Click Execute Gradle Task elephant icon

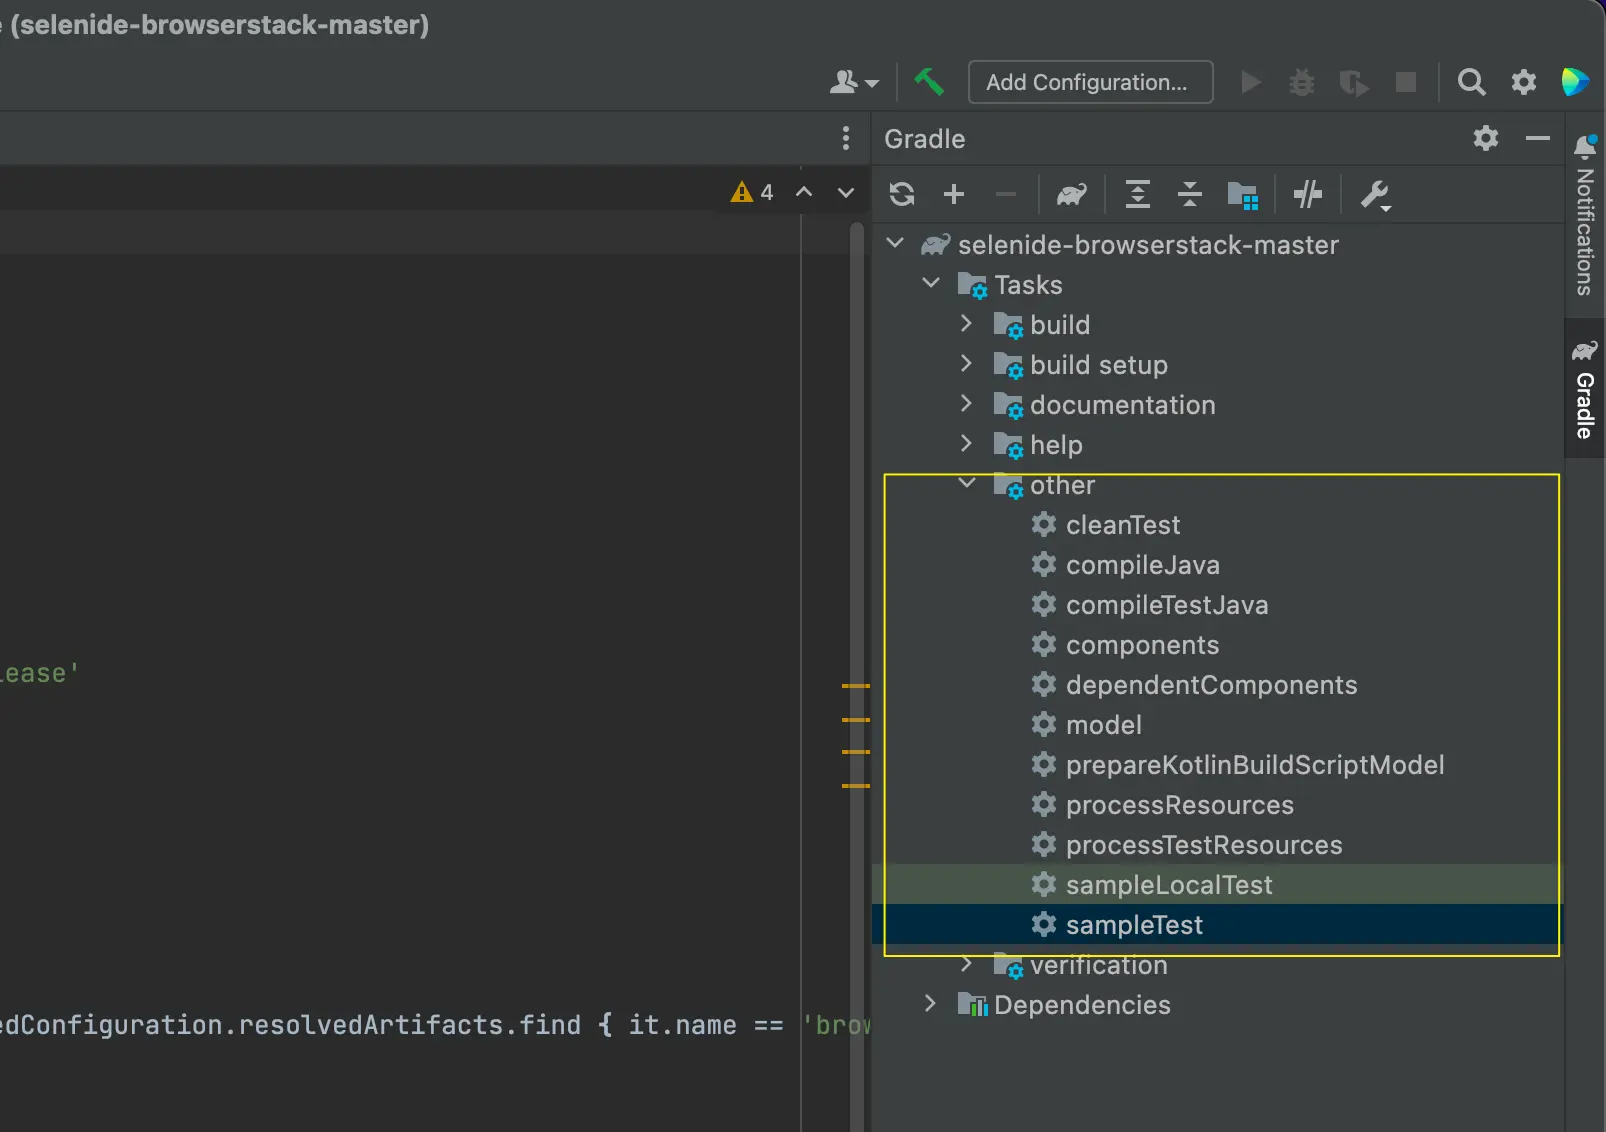(x=1071, y=194)
